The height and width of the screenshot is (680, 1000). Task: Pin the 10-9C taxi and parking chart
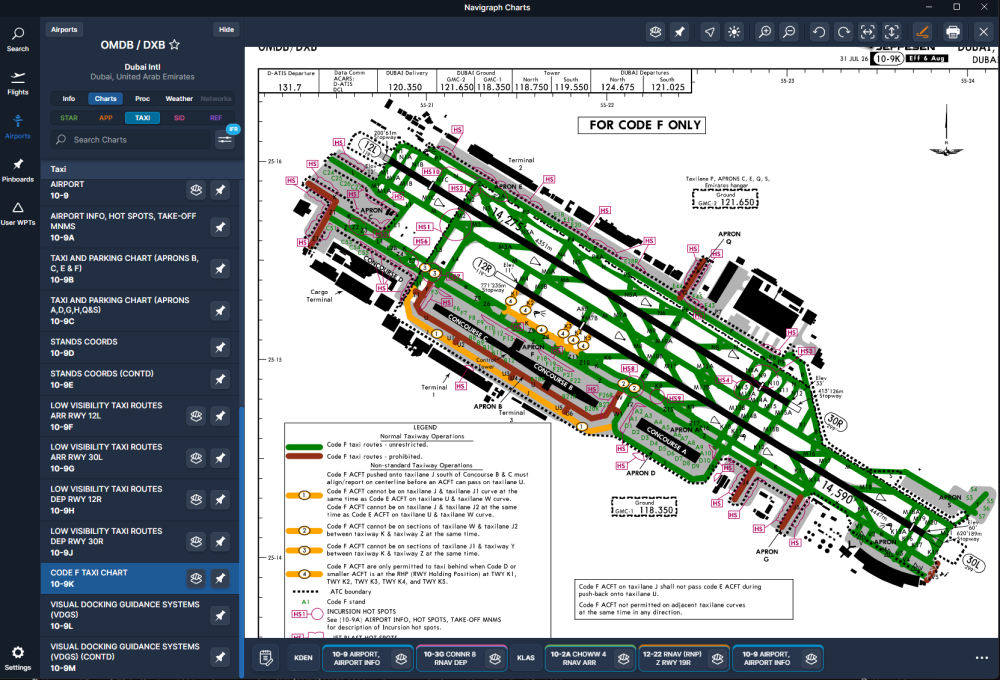pyautogui.click(x=220, y=311)
